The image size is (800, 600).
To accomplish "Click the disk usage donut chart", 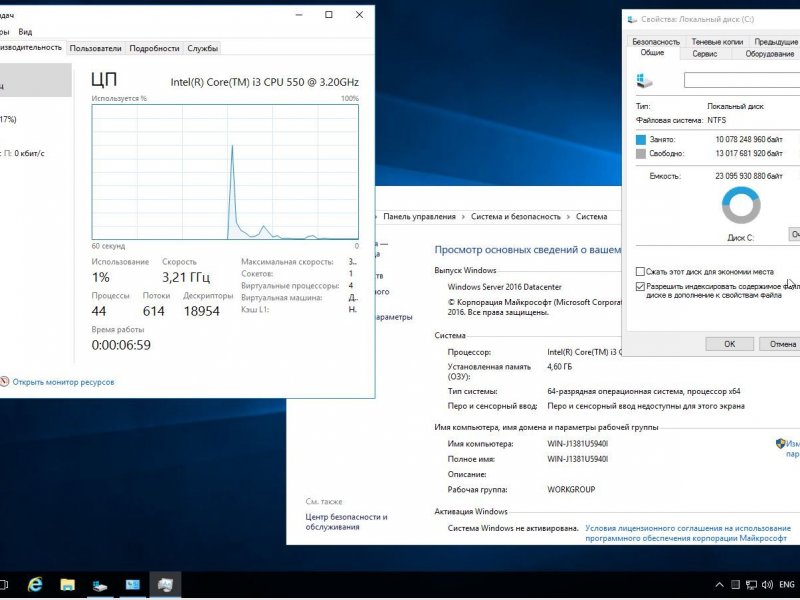I will click(x=741, y=205).
